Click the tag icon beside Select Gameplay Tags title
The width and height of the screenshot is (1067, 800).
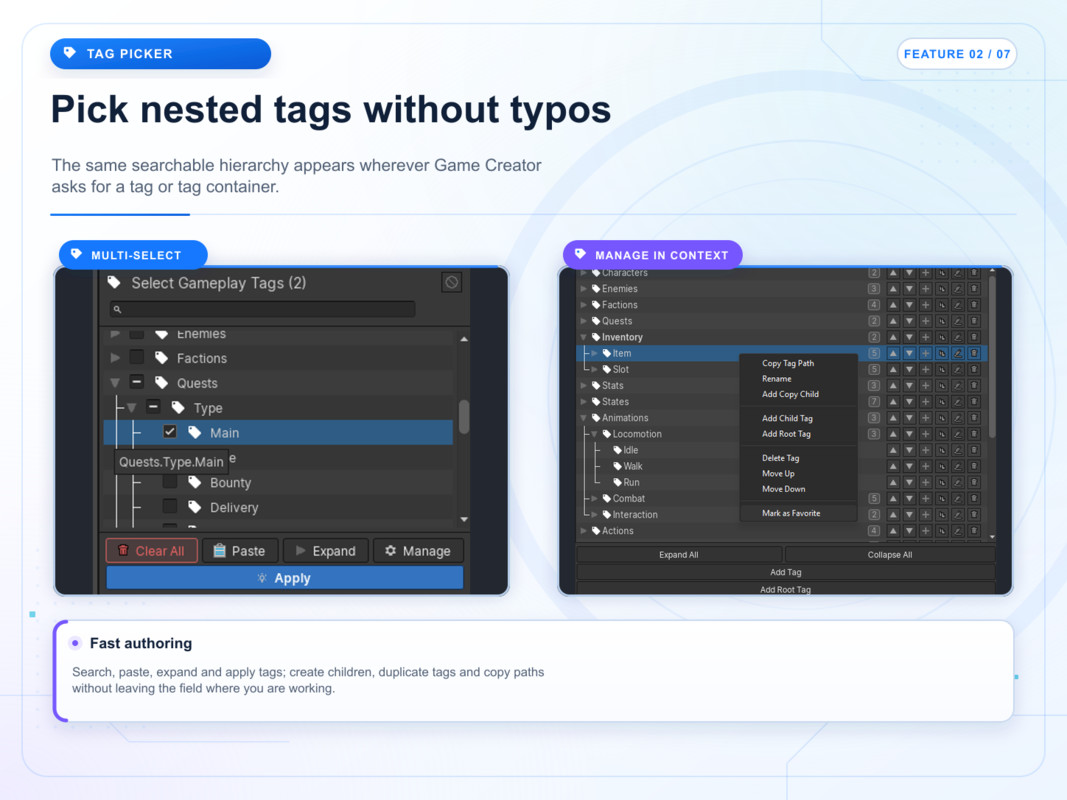point(114,282)
